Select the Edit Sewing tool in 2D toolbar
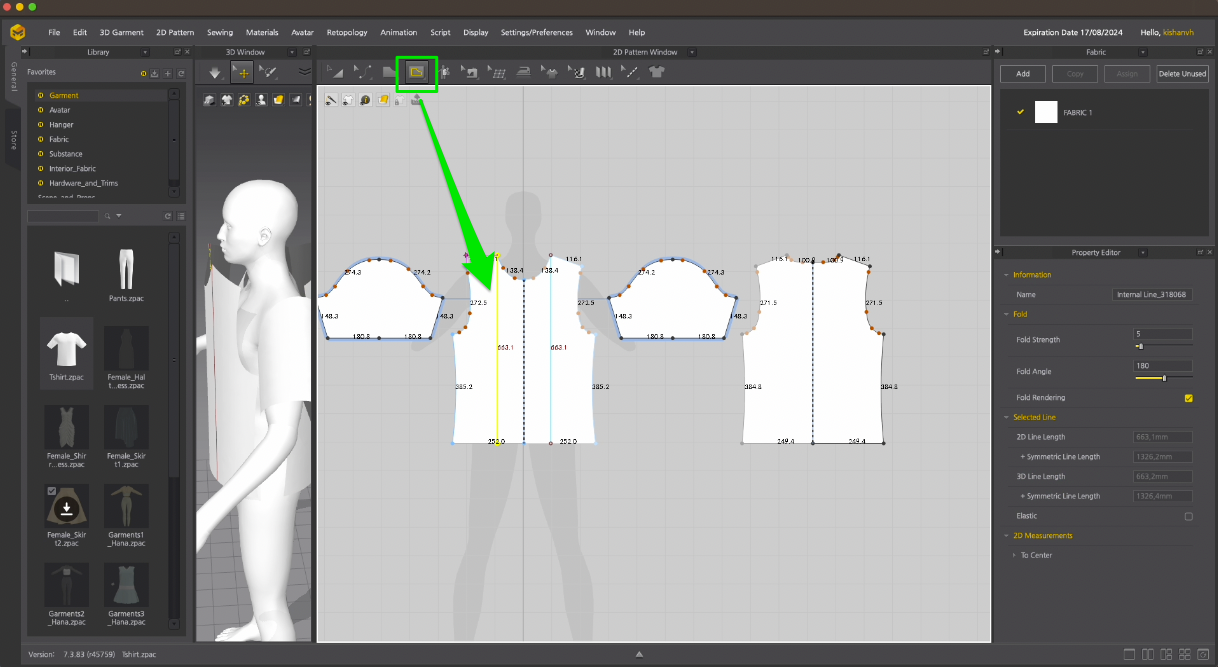Image resolution: width=1218 pixels, height=667 pixels. pyautogui.click(x=469, y=72)
